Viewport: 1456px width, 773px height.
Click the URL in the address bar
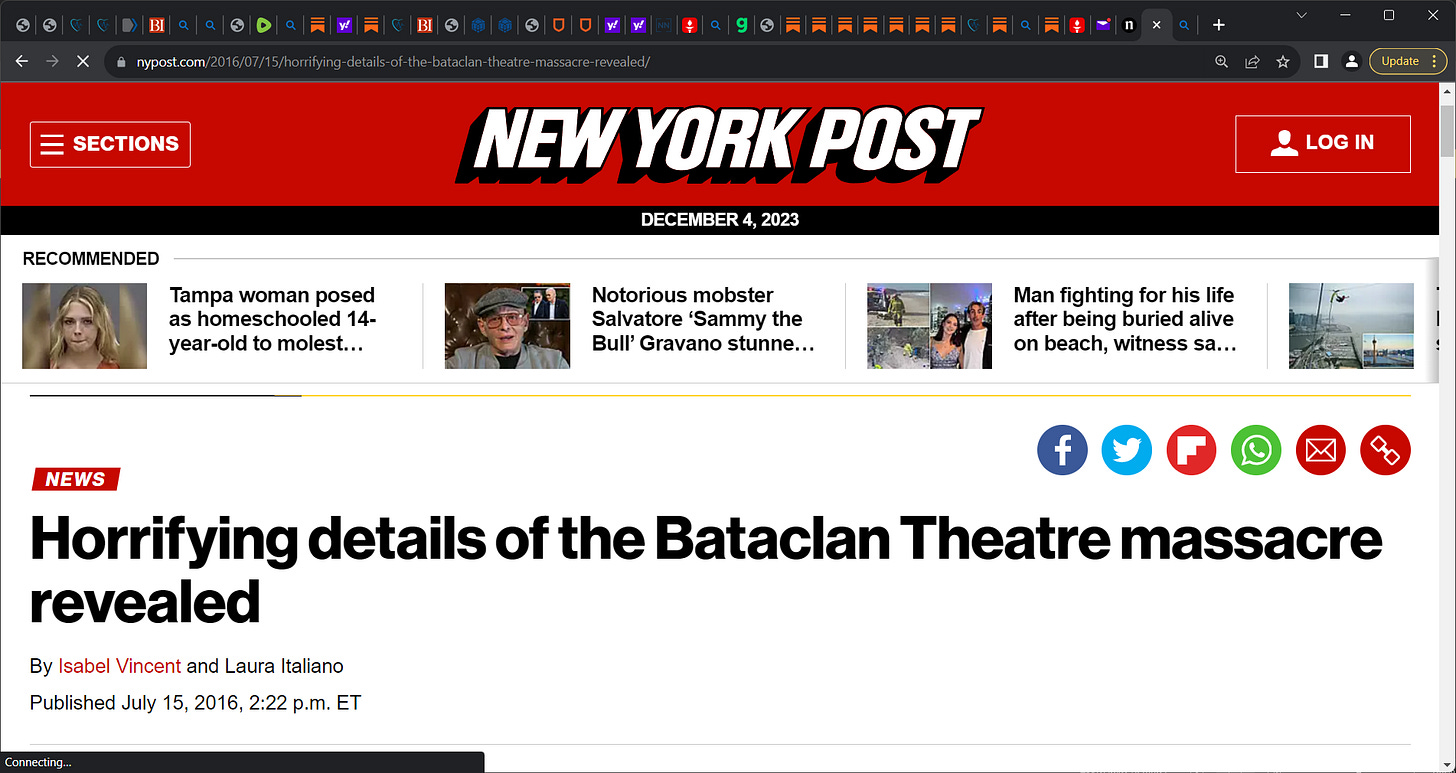pyautogui.click(x=393, y=61)
